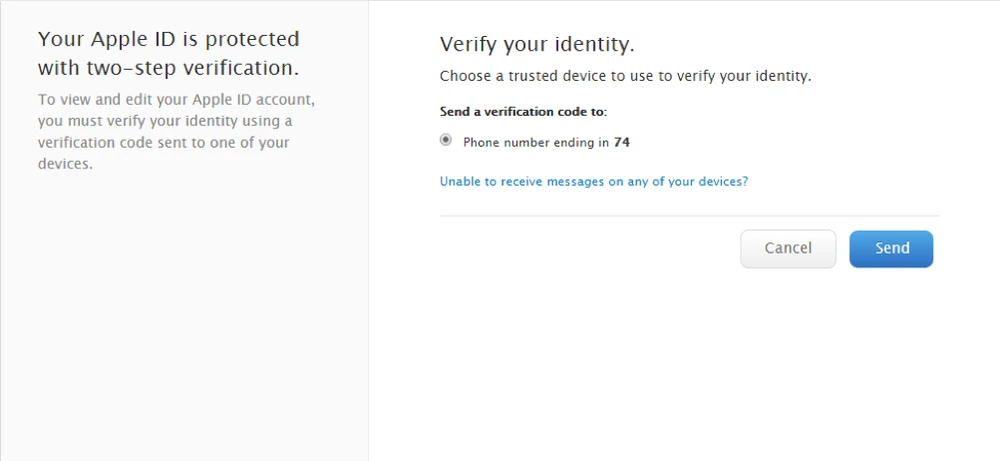Image resolution: width=1000 pixels, height=461 pixels.
Task: Click the word devices in left description
Action: [x=64, y=164]
